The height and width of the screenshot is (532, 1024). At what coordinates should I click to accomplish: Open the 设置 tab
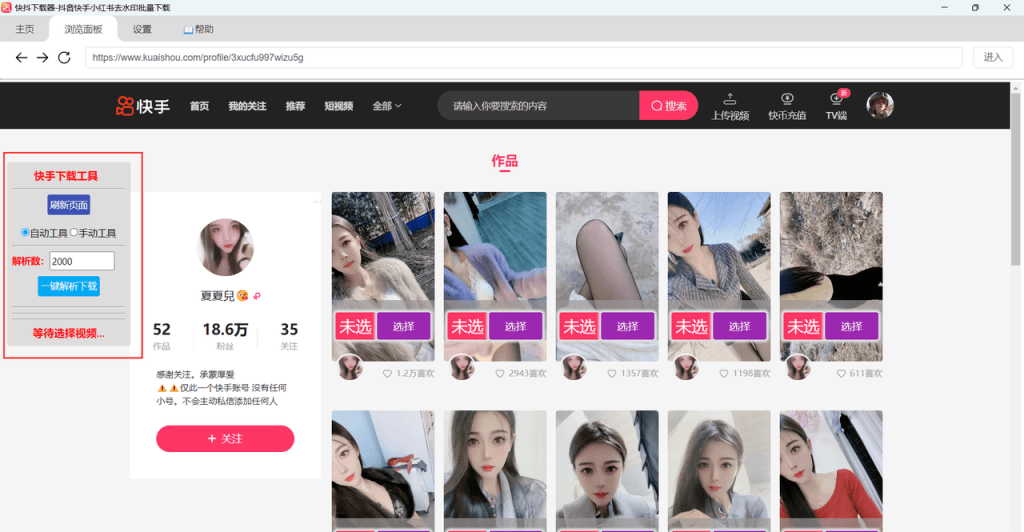tap(142, 29)
